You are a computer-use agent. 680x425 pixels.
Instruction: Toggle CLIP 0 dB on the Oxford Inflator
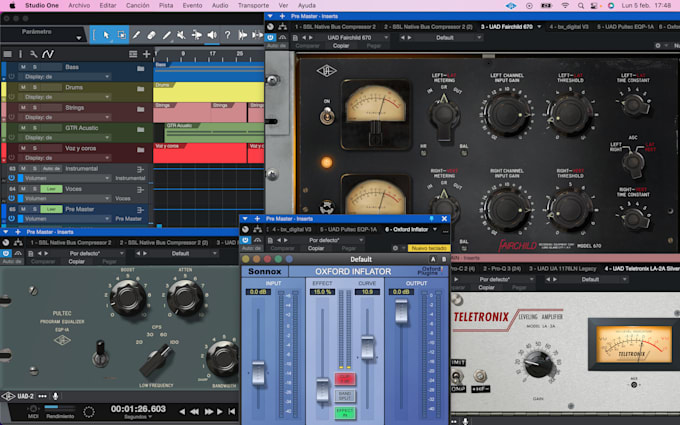click(345, 379)
